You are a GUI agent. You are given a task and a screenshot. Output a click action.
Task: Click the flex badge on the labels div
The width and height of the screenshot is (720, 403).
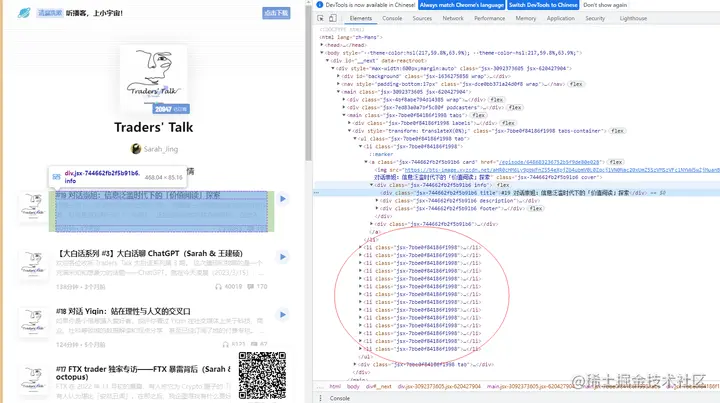[x=508, y=123]
